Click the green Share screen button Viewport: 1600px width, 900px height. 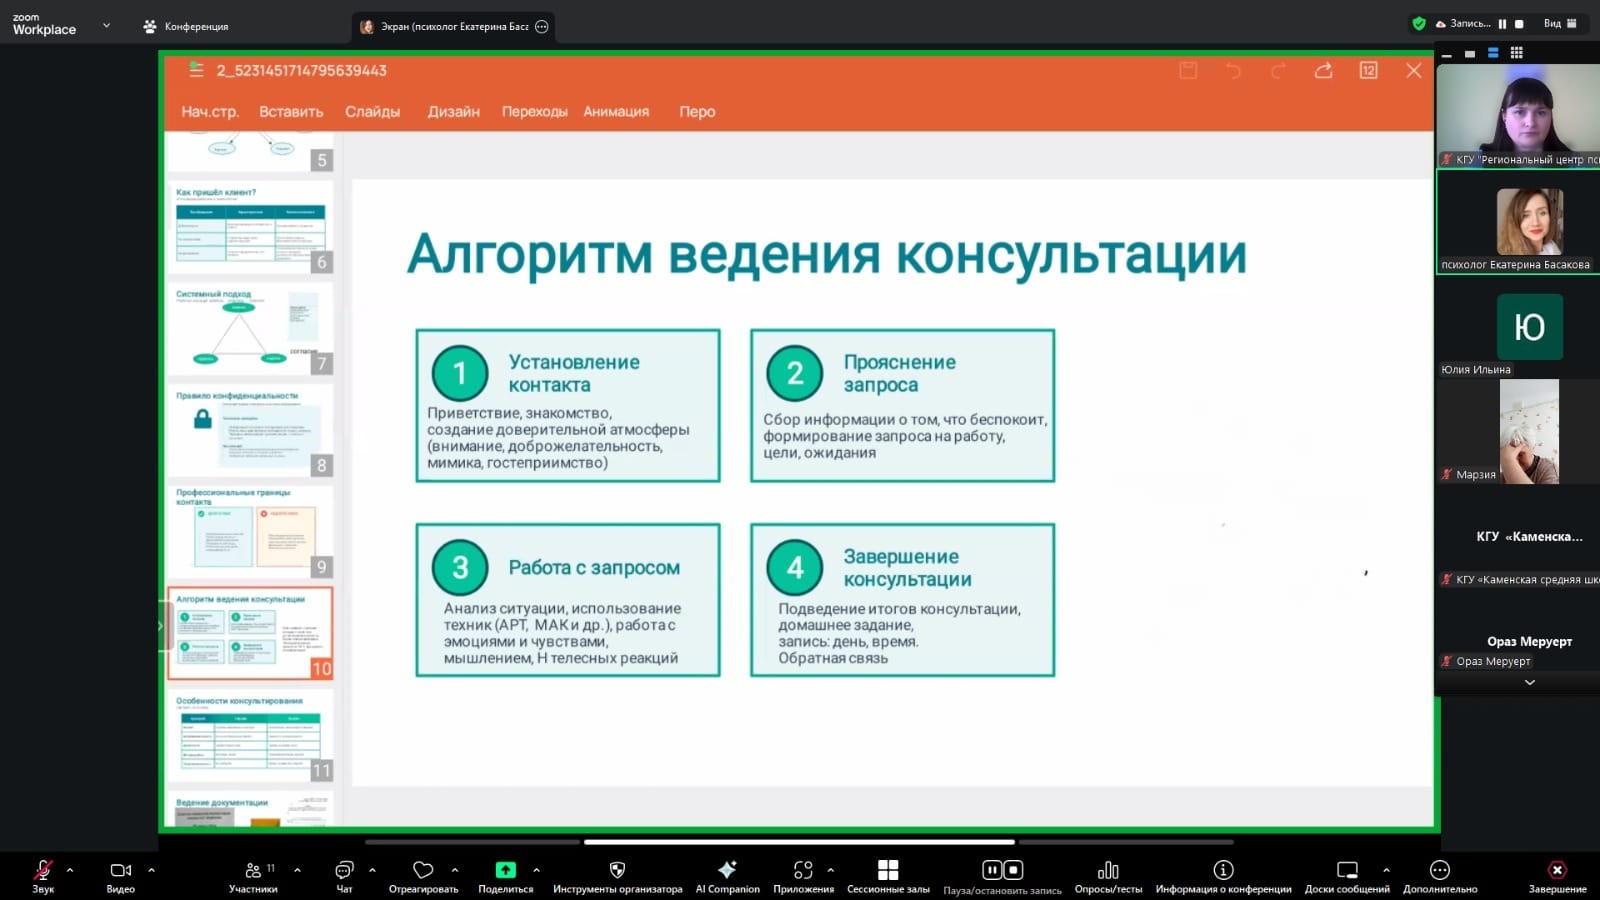pos(505,871)
